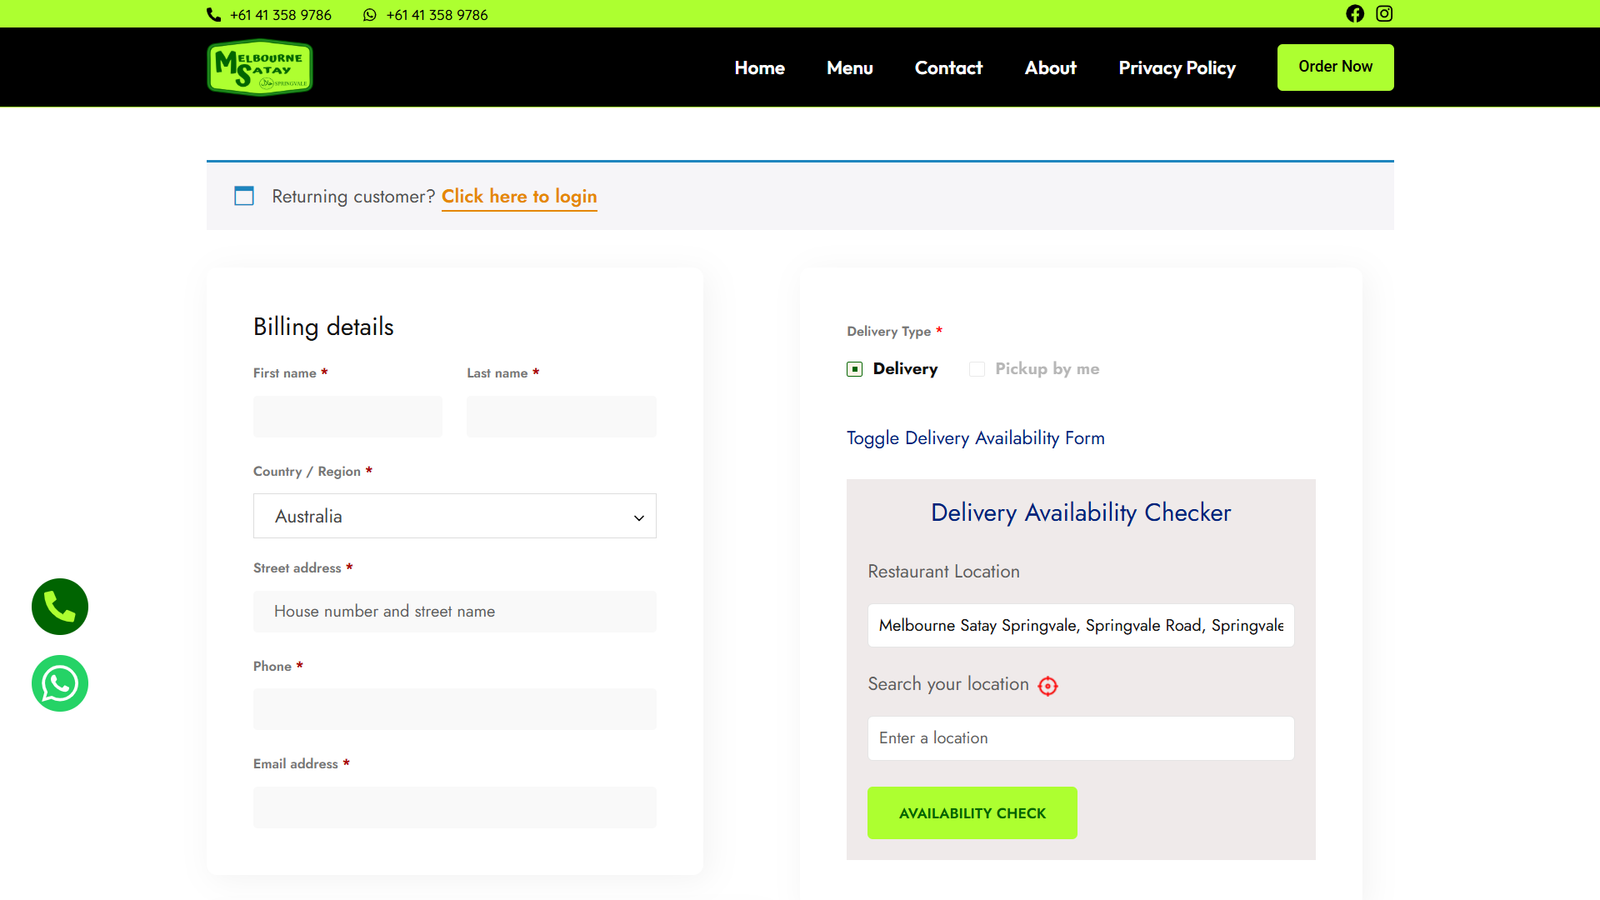
Task: Open the Menu navigation item
Action: coord(850,68)
